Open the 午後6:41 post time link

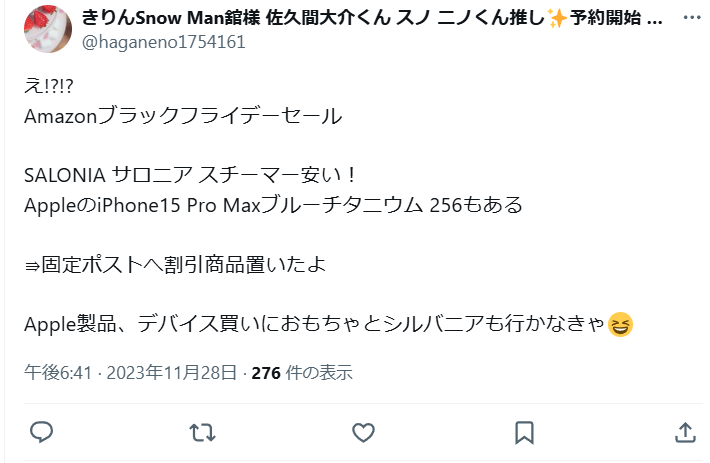coord(58,373)
